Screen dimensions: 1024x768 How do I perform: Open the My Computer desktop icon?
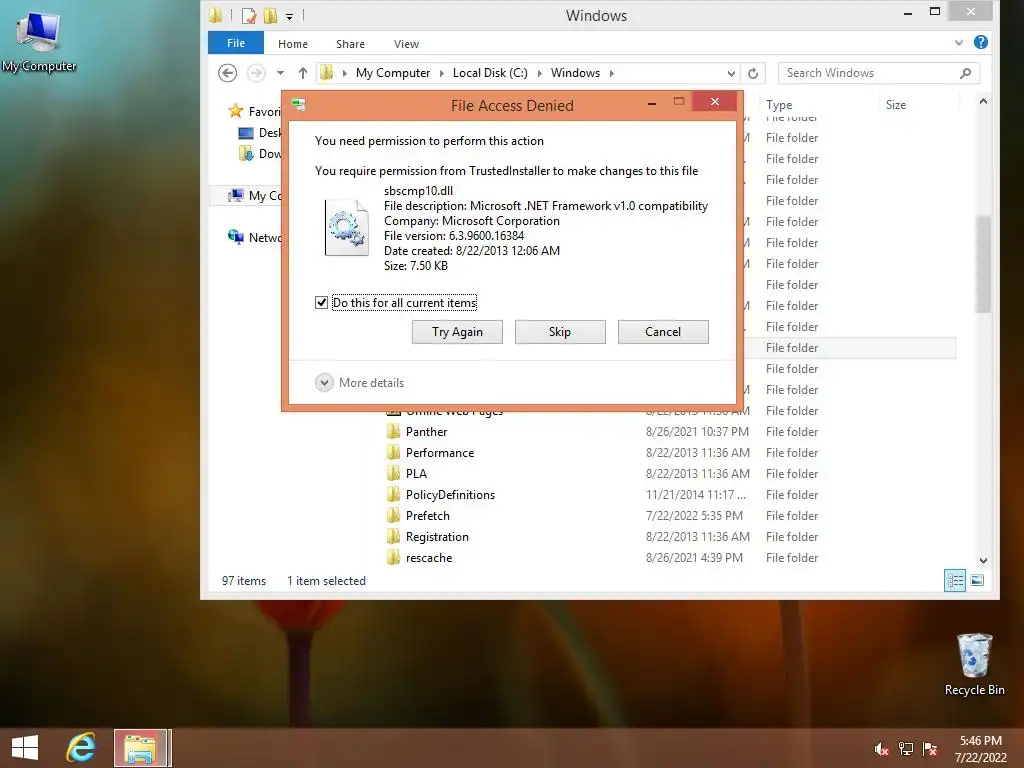(39, 42)
